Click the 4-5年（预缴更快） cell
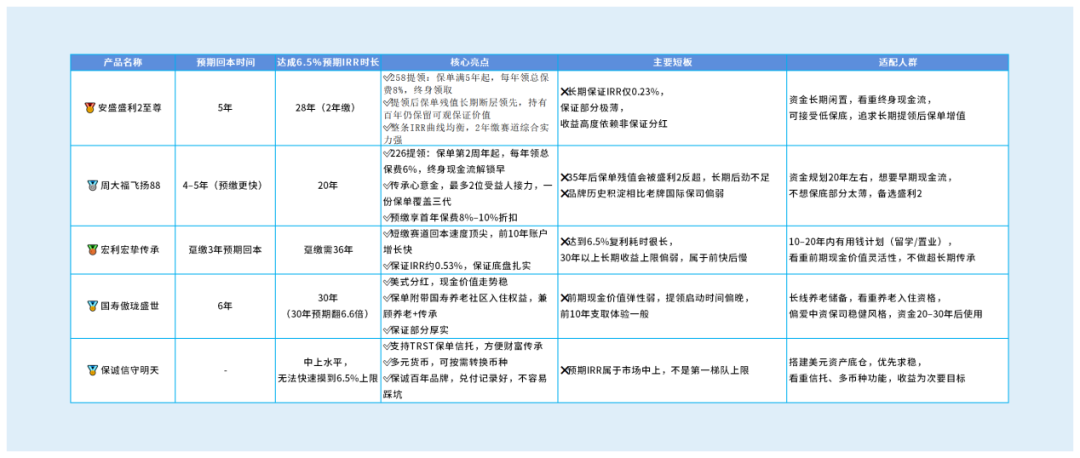 [x=225, y=185]
